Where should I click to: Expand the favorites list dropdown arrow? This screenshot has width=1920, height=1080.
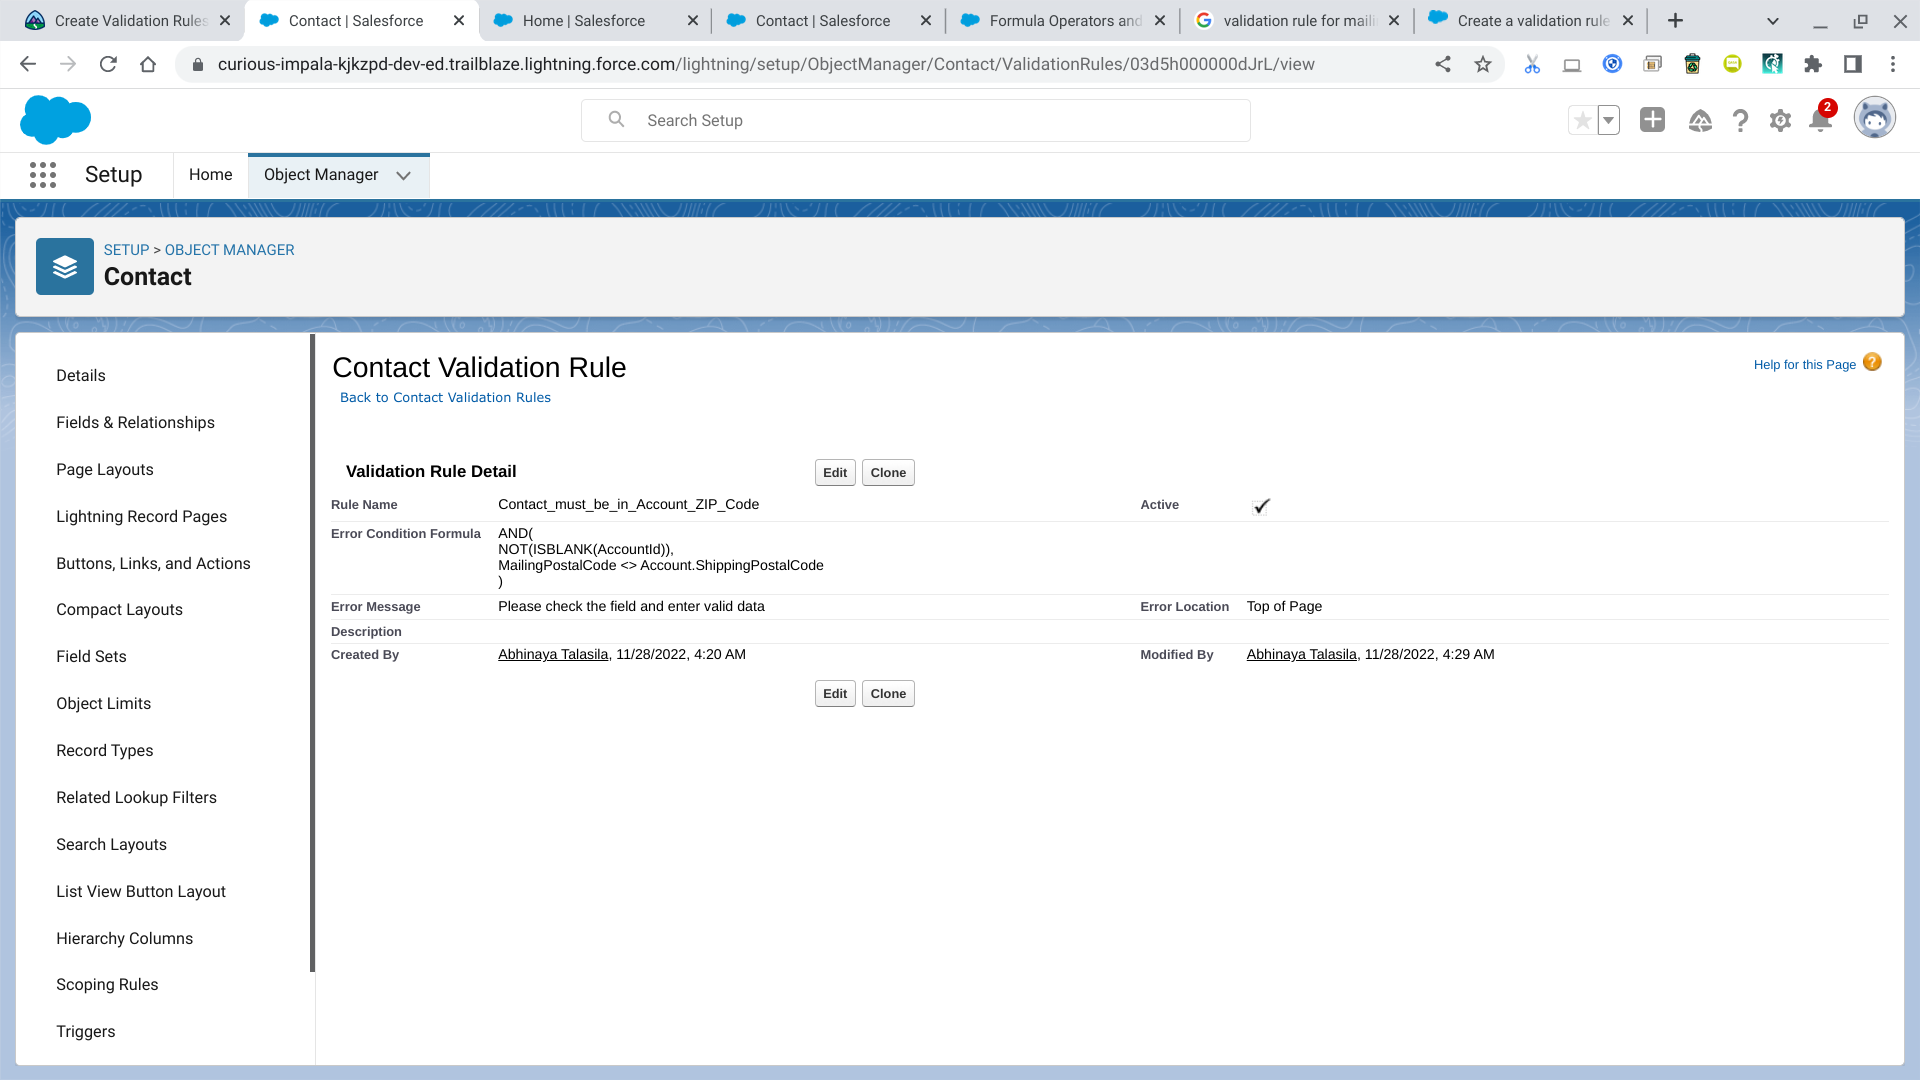pyautogui.click(x=1608, y=121)
